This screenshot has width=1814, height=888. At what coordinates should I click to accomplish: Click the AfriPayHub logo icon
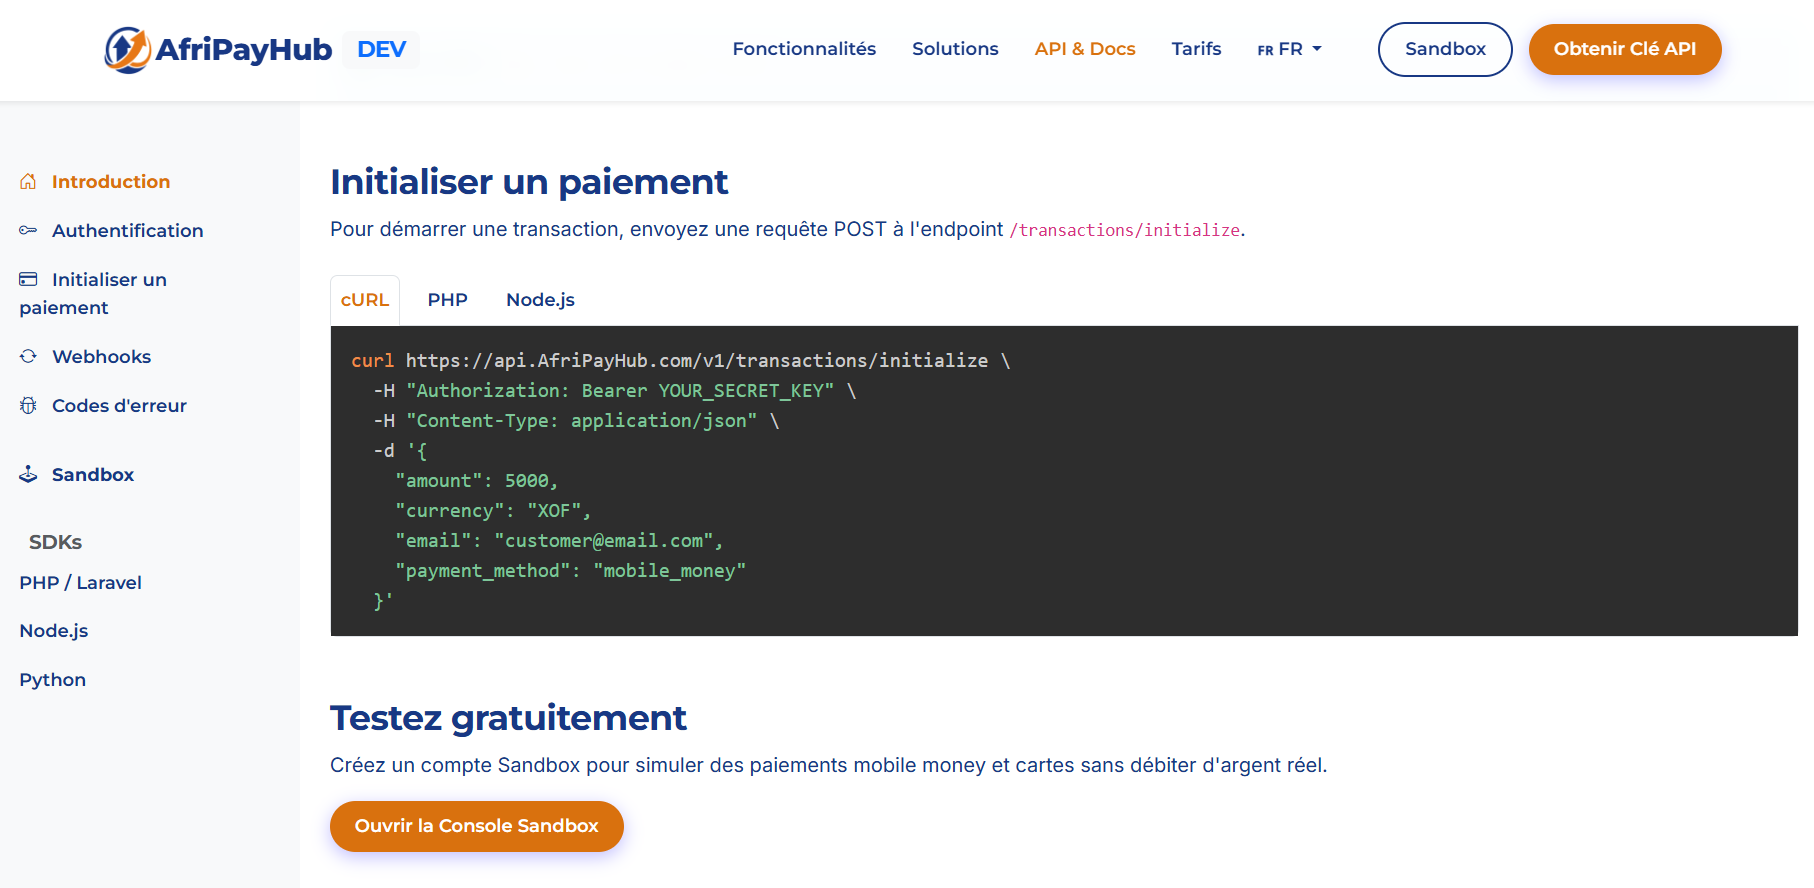click(x=128, y=49)
